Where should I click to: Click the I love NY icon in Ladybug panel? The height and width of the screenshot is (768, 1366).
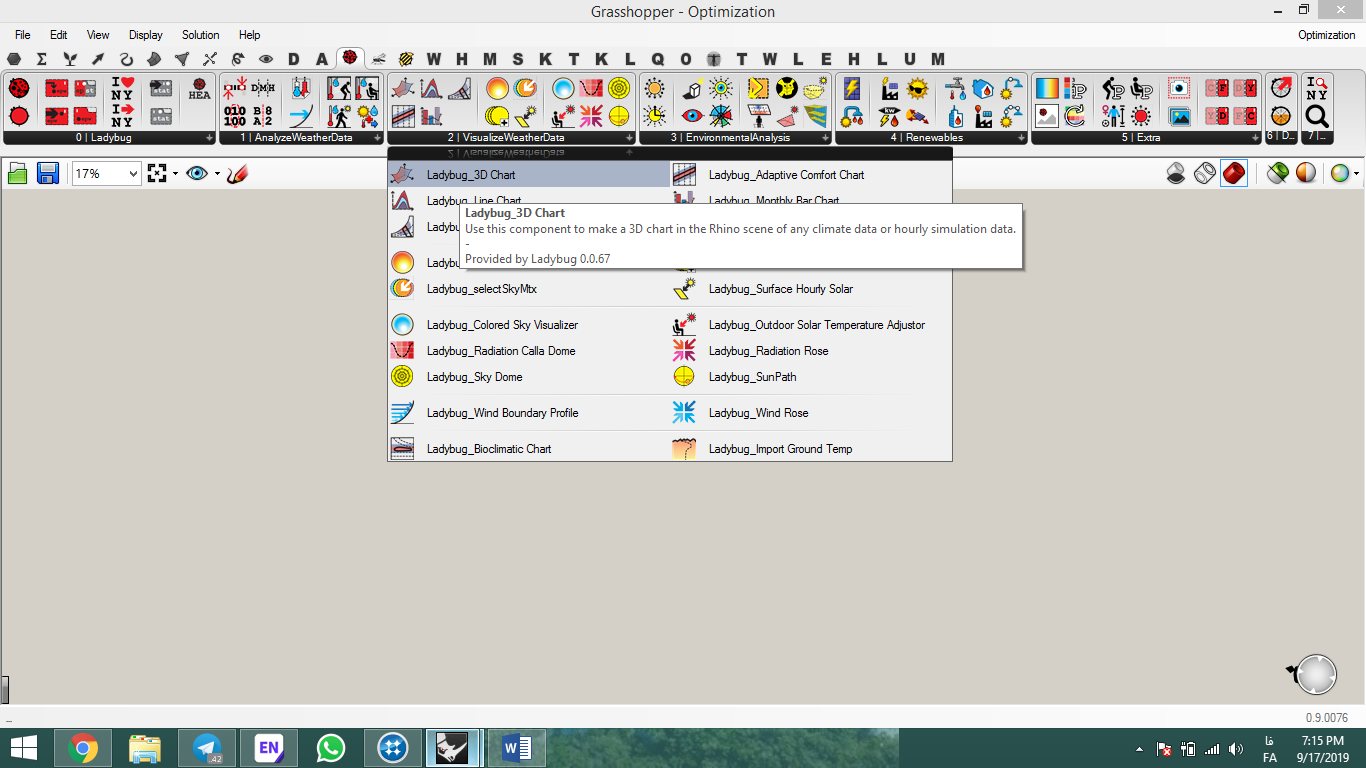122,89
